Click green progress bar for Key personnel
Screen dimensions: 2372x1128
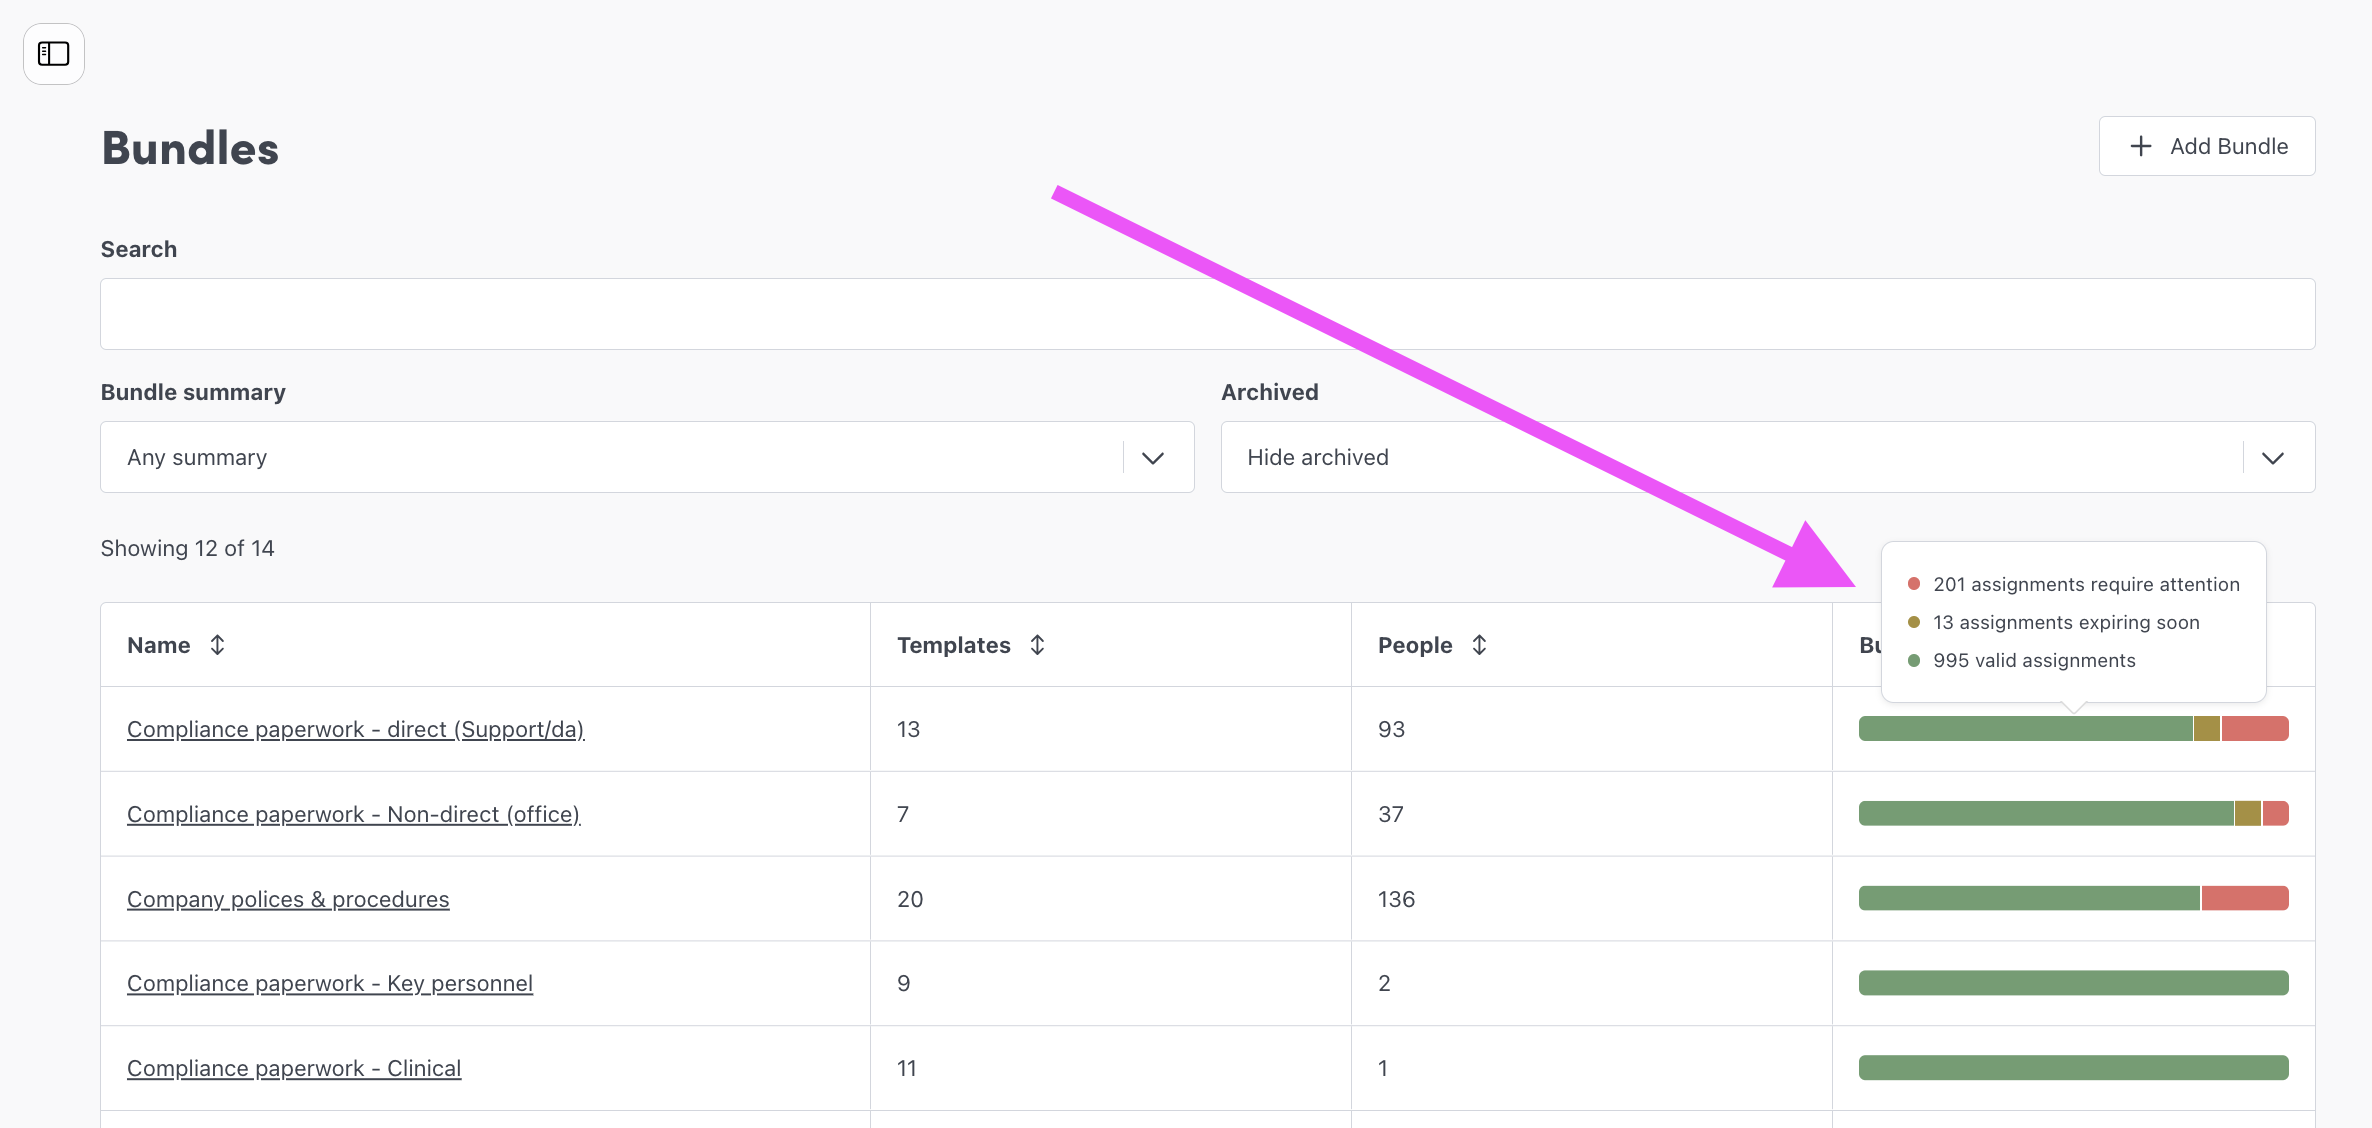click(x=2073, y=983)
